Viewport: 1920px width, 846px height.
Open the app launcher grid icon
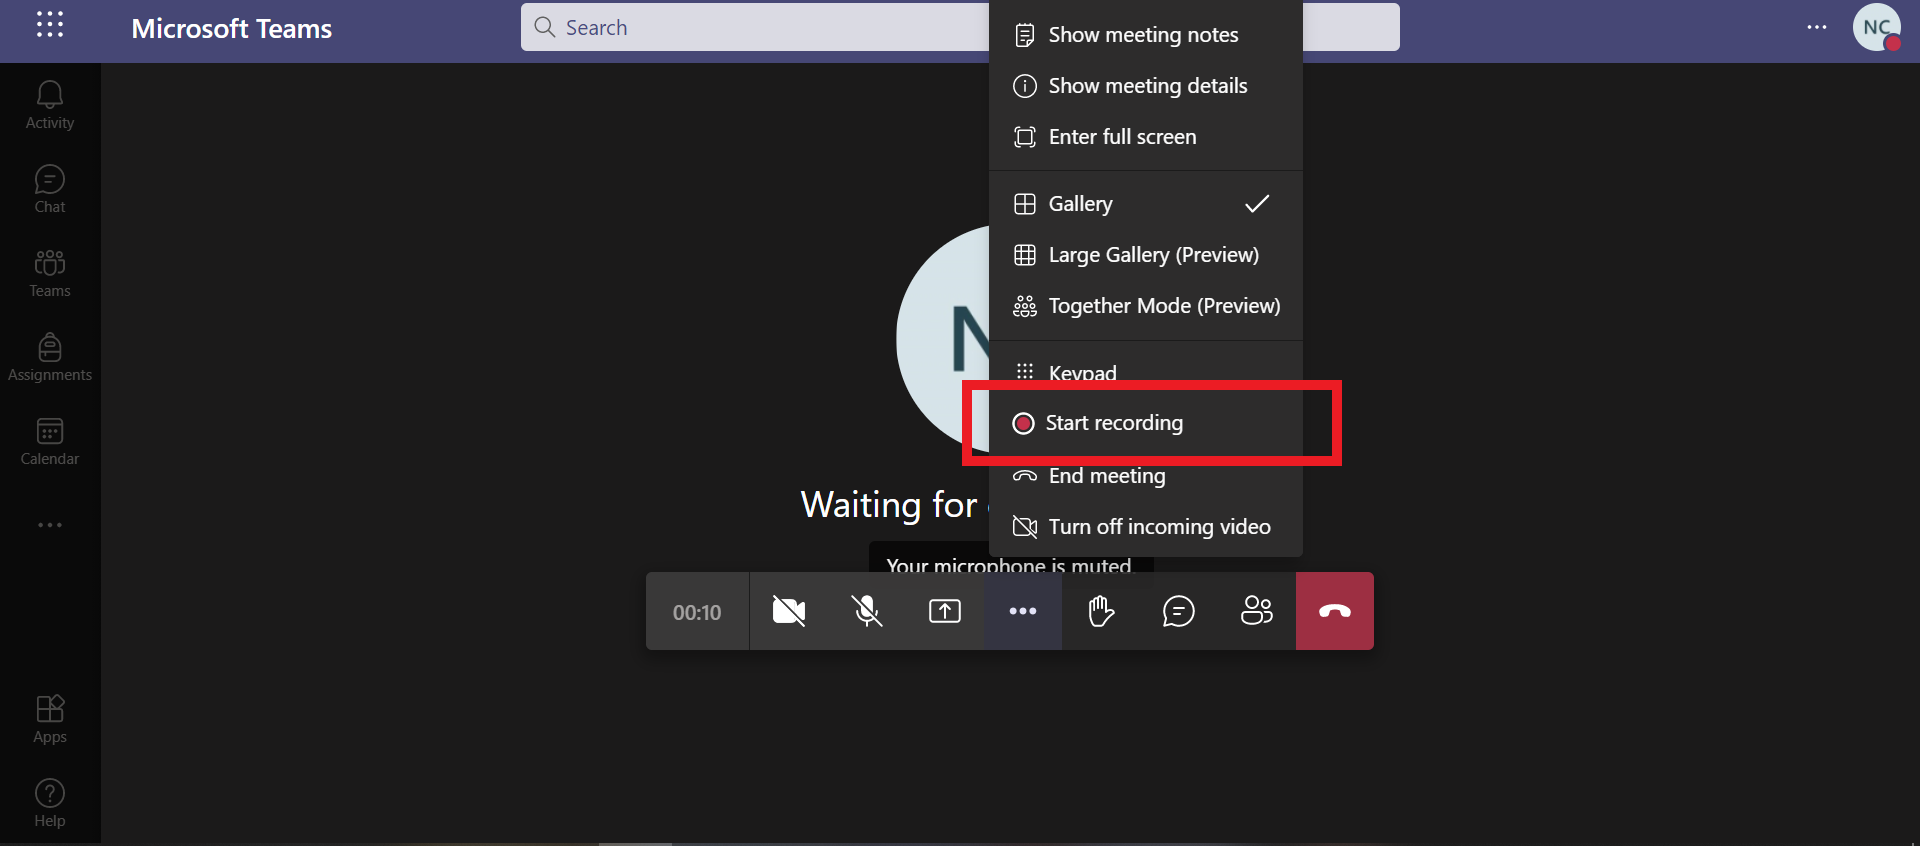50,25
